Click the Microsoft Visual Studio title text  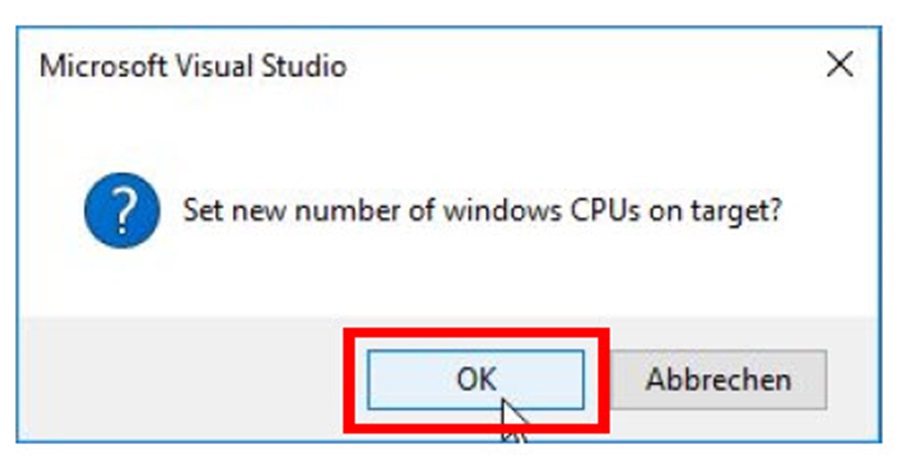tap(193, 67)
